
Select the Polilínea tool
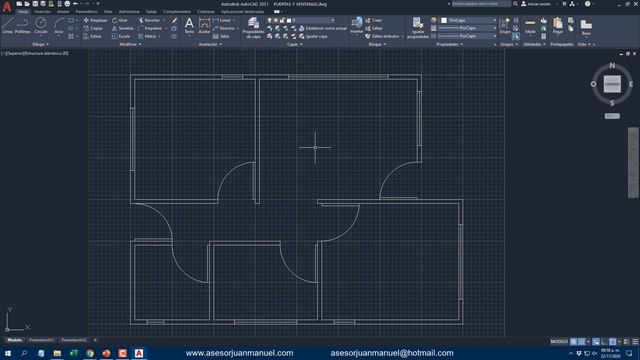[22, 25]
